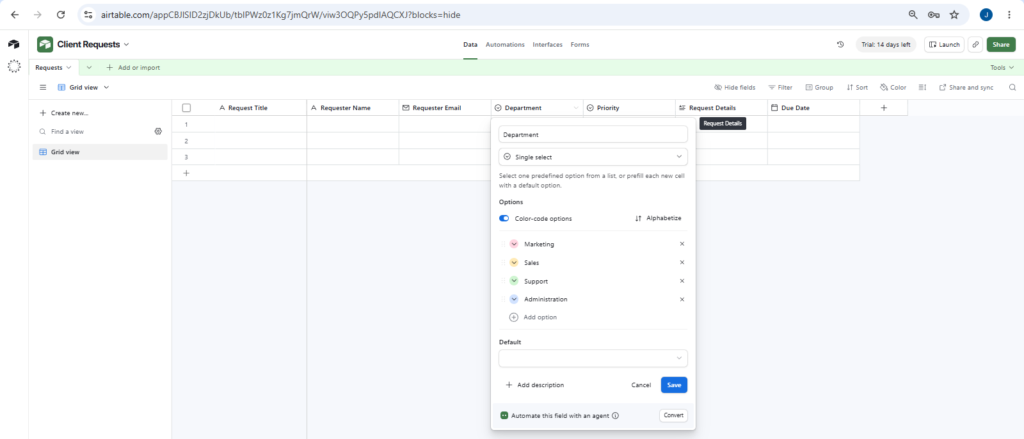Reload the page with the refresh icon

(x=61, y=14)
